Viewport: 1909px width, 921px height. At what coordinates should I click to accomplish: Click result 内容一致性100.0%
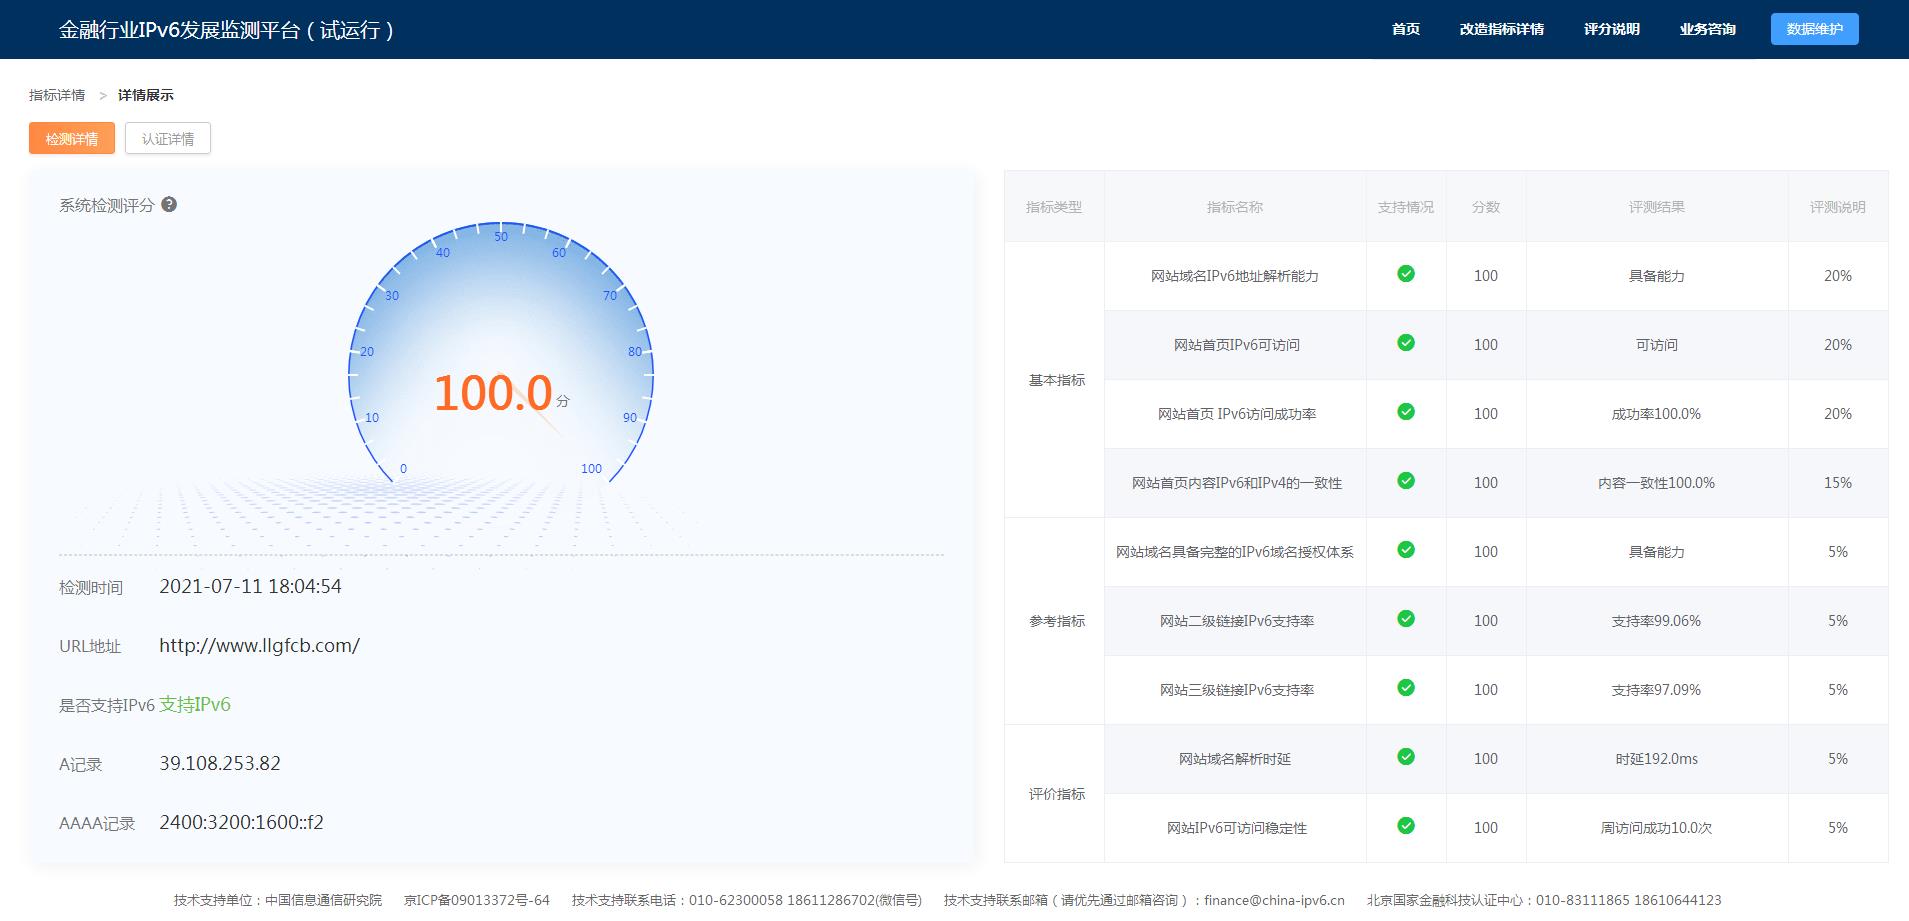point(1656,483)
